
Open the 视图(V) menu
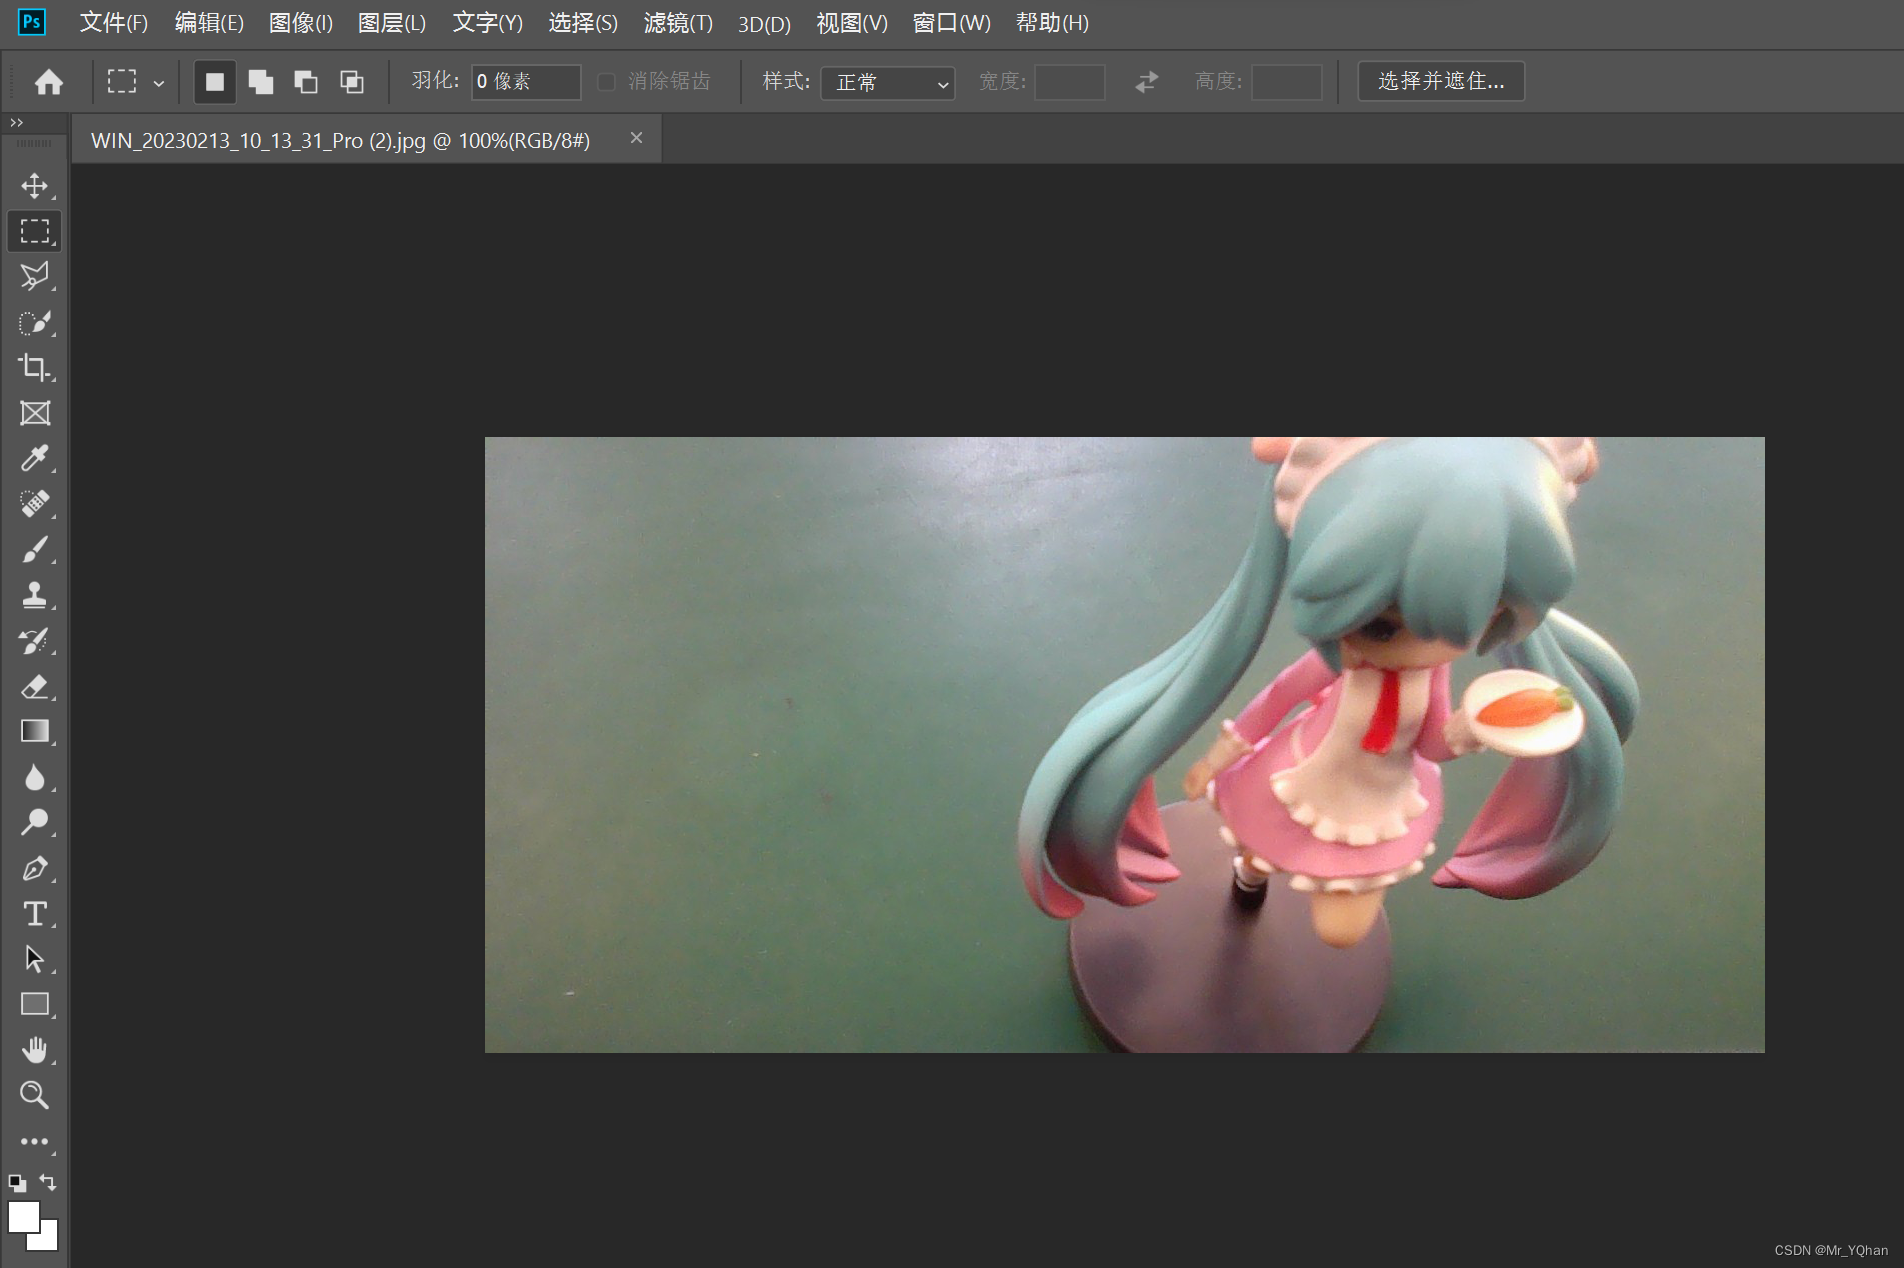point(852,23)
